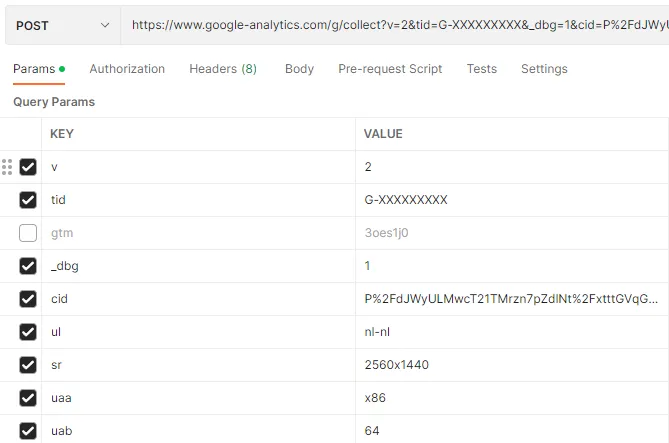
Task: Open the POST method dropdown
Action: click(x=62, y=25)
